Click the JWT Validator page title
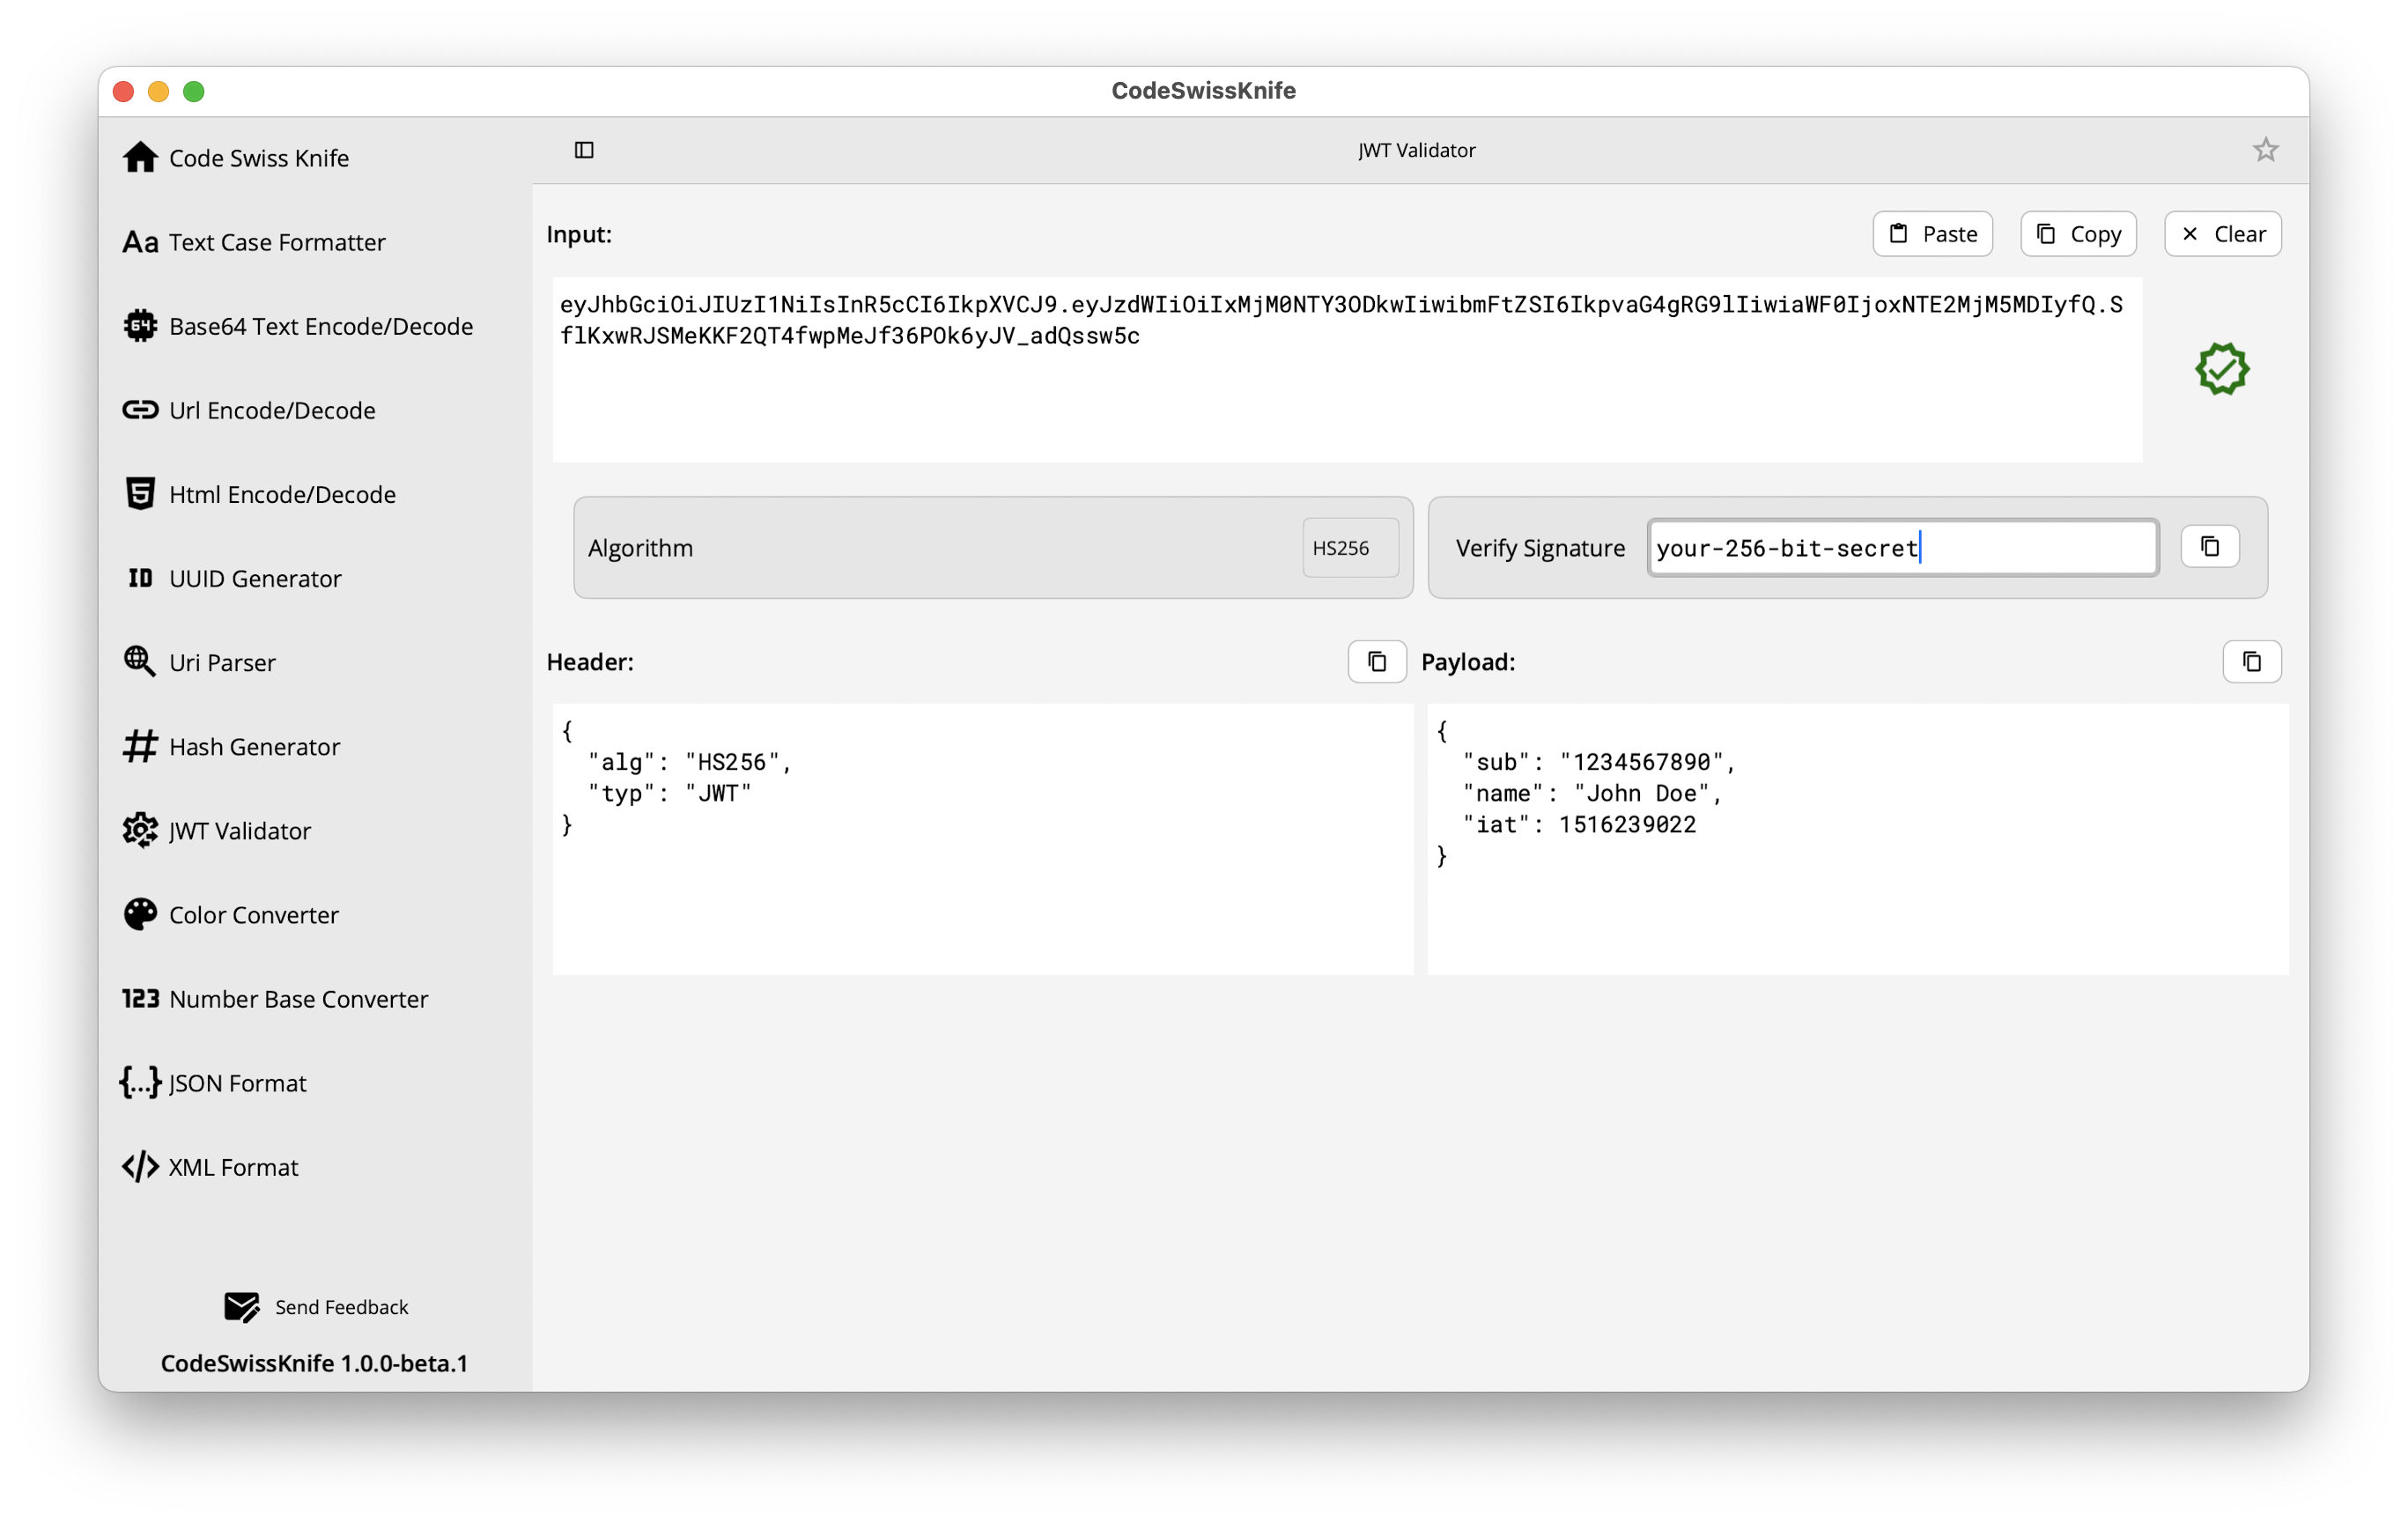The image size is (2408, 1522). tap(1416, 150)
